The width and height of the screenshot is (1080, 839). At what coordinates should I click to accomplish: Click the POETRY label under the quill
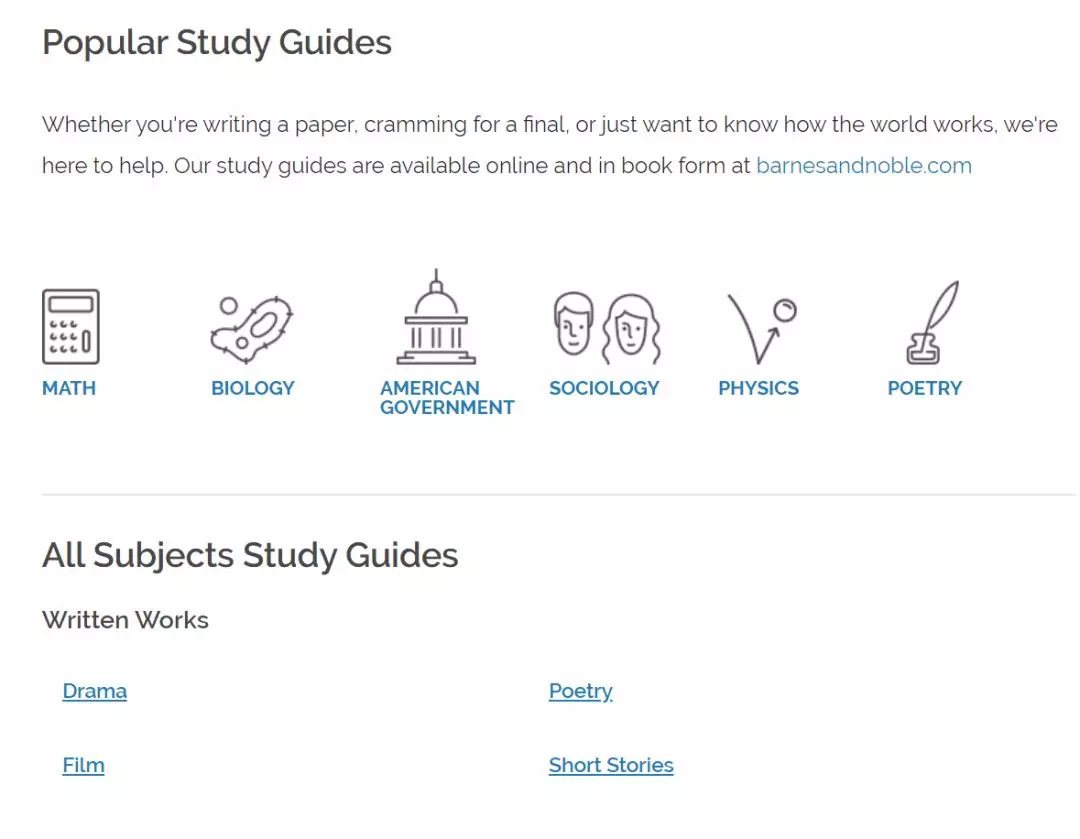[924, 388]
